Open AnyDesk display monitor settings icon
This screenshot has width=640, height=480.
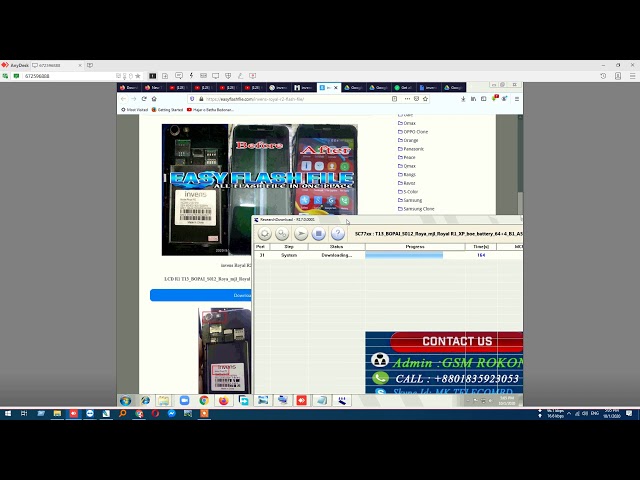pos(216,76)
